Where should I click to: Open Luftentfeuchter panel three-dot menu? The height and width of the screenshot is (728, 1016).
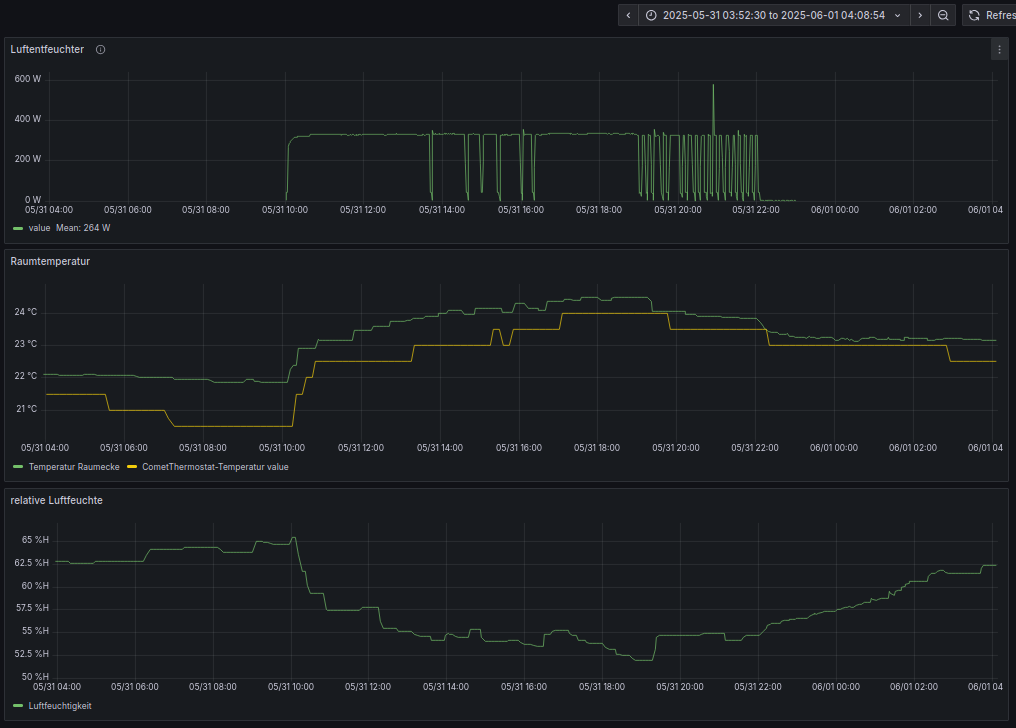[x=999, y=49]
